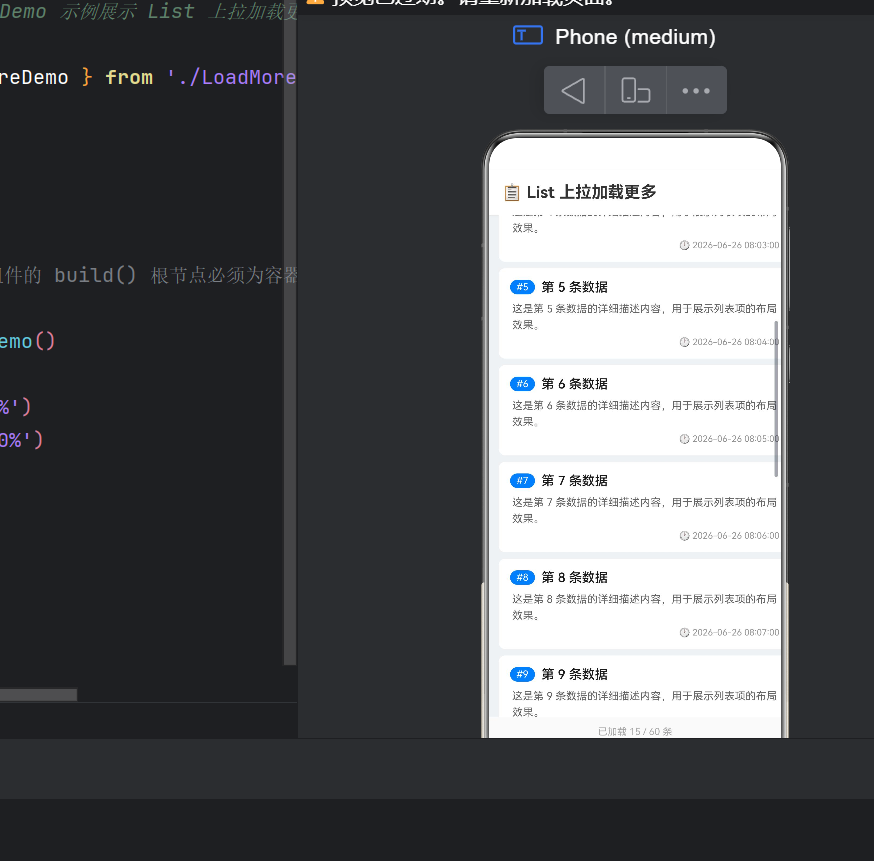
Task: Click timestamp 2026-06-26 08:05:00
Action: pyautogui.click(x=735, y=439)
